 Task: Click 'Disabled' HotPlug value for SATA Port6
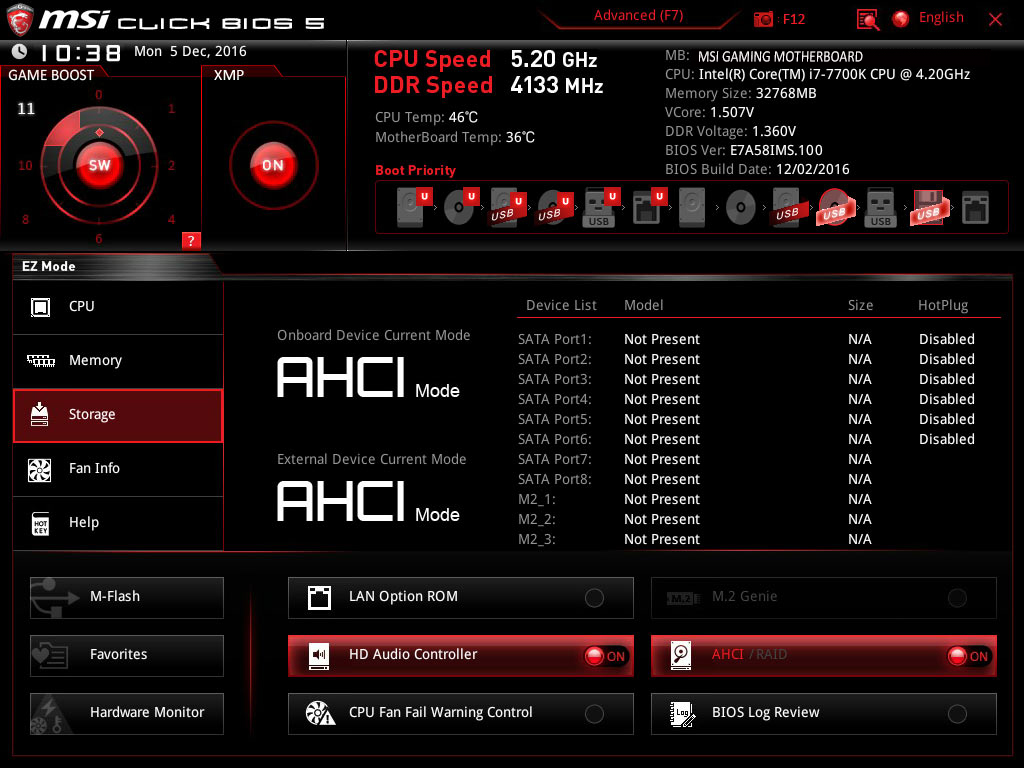pos(946,439)
